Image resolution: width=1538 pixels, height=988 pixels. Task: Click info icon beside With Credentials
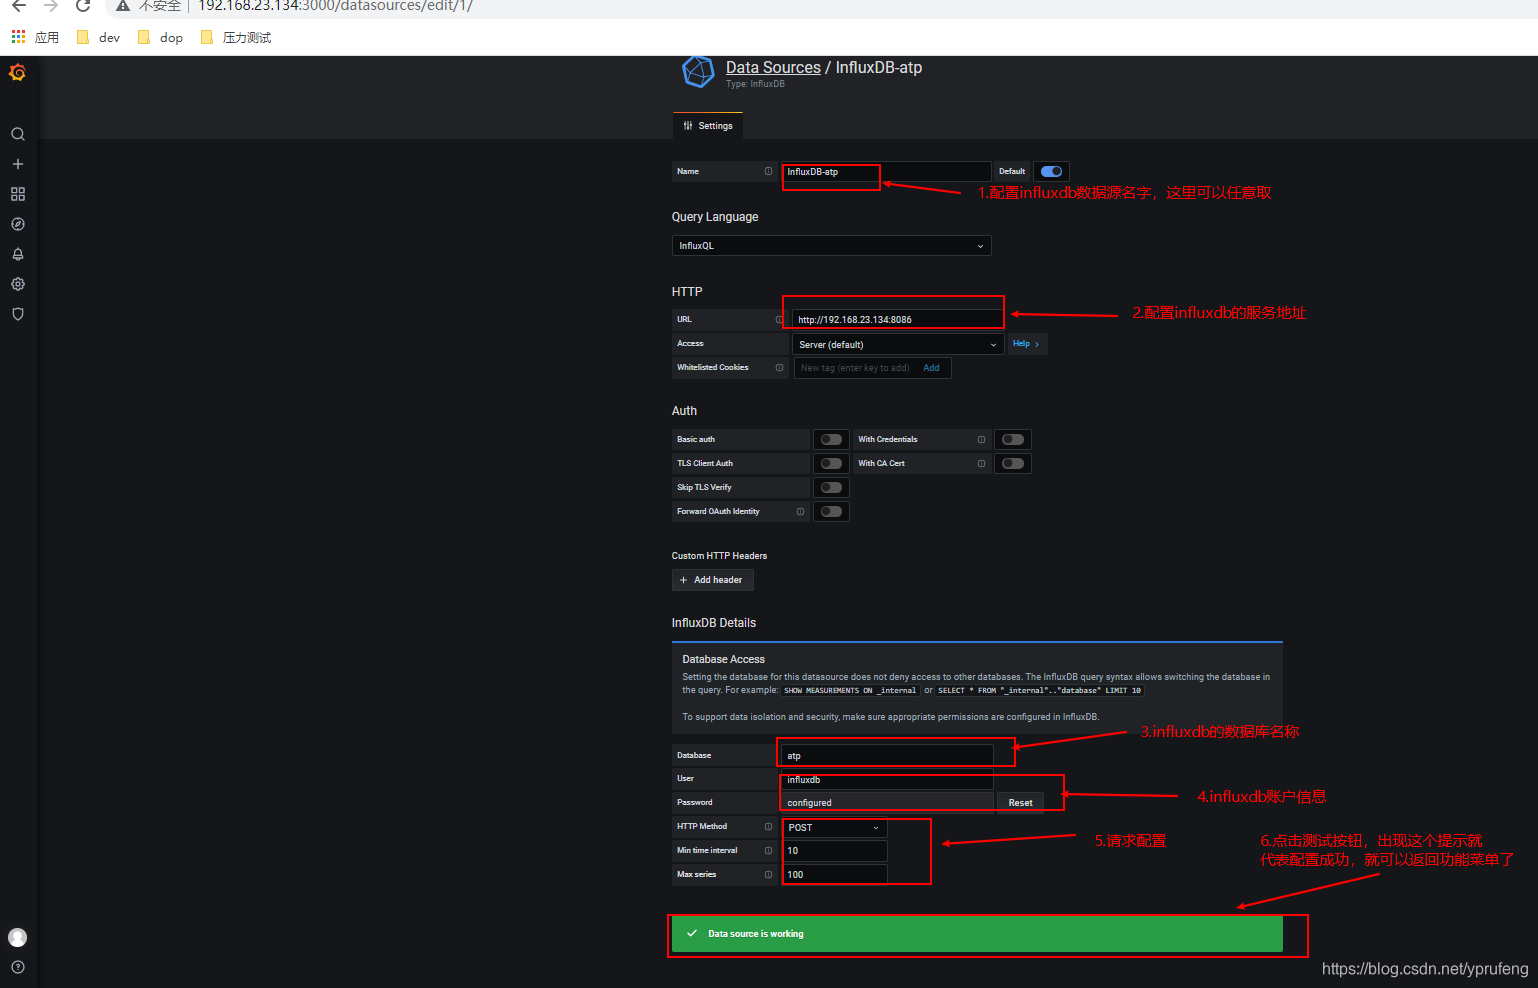coord(981,439)
